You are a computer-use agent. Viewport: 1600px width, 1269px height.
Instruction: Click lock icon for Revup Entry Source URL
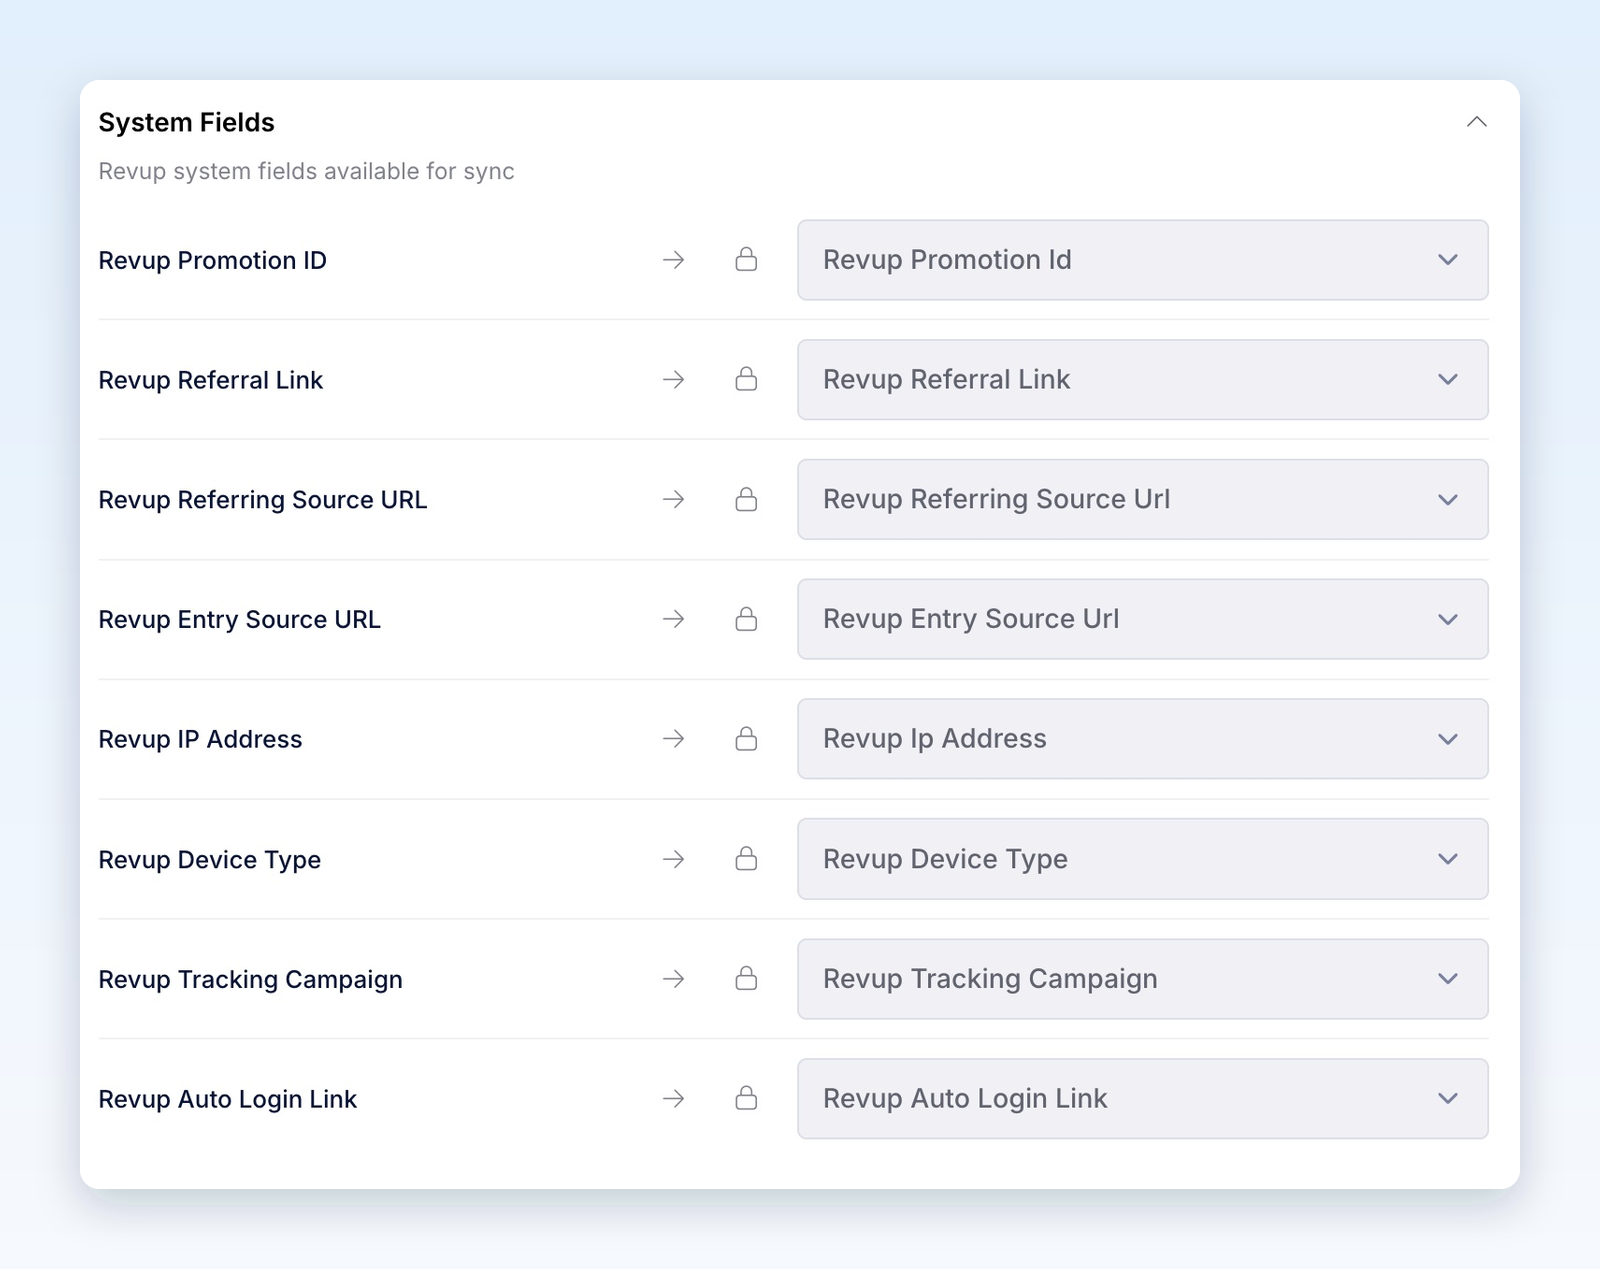(x=746, y=619)
